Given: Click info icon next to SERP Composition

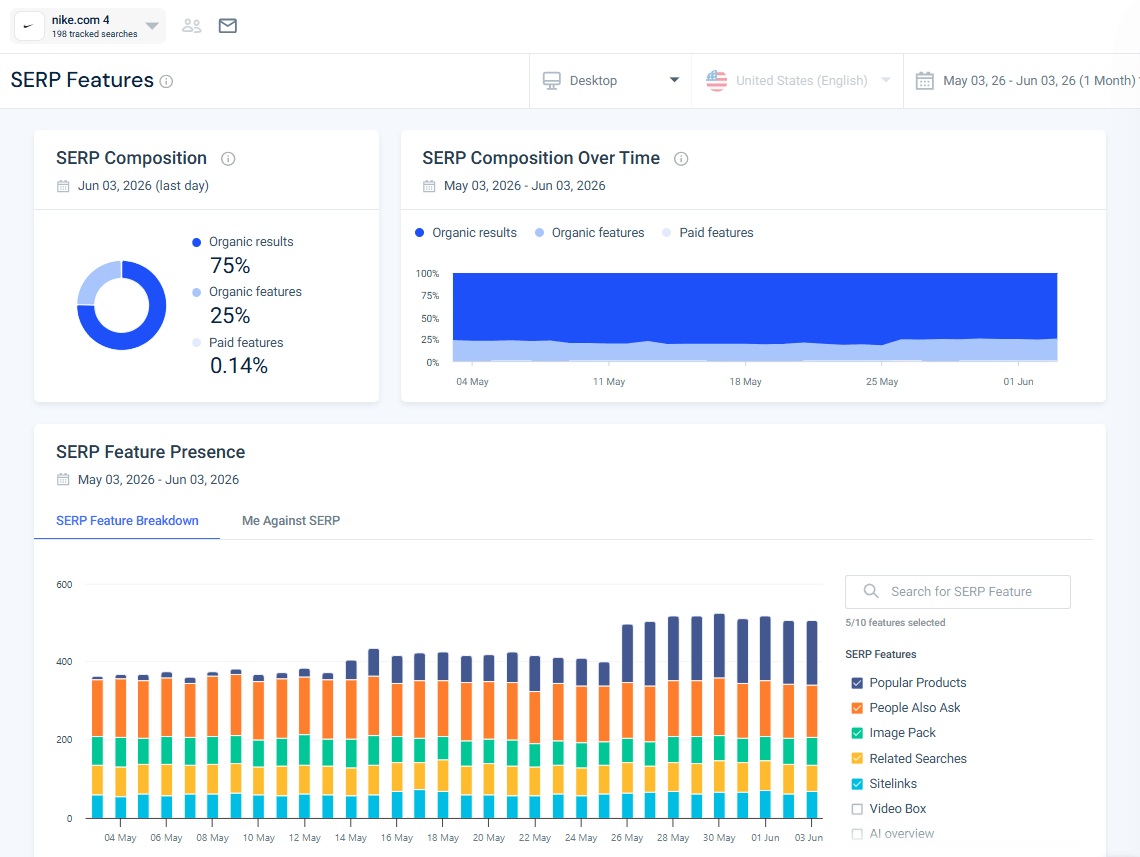Looking at the screenshot, I should click(228, 158).
